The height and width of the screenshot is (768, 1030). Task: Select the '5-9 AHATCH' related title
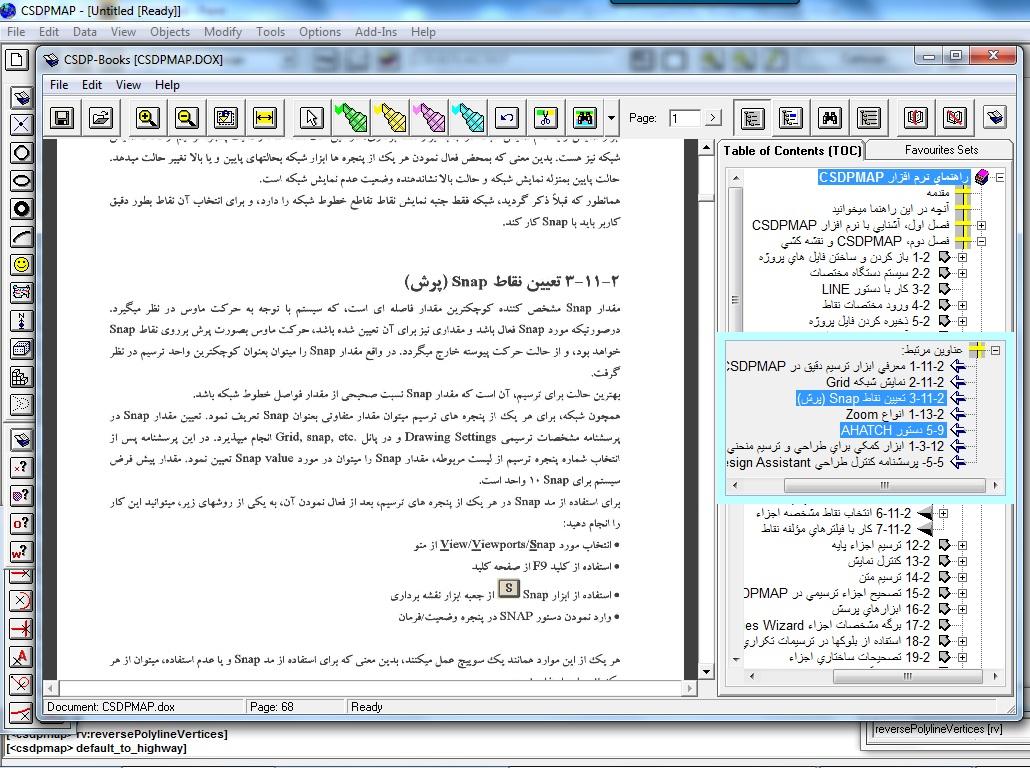tap(893, 430)
